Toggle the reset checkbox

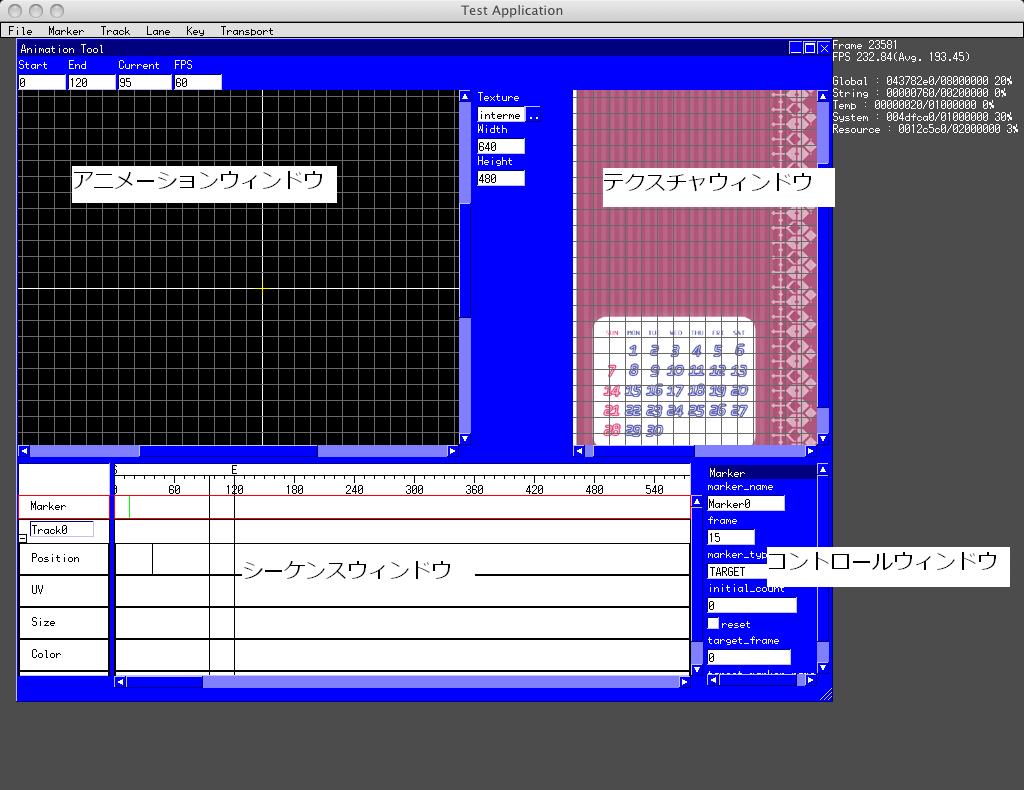tap(713, 623)
